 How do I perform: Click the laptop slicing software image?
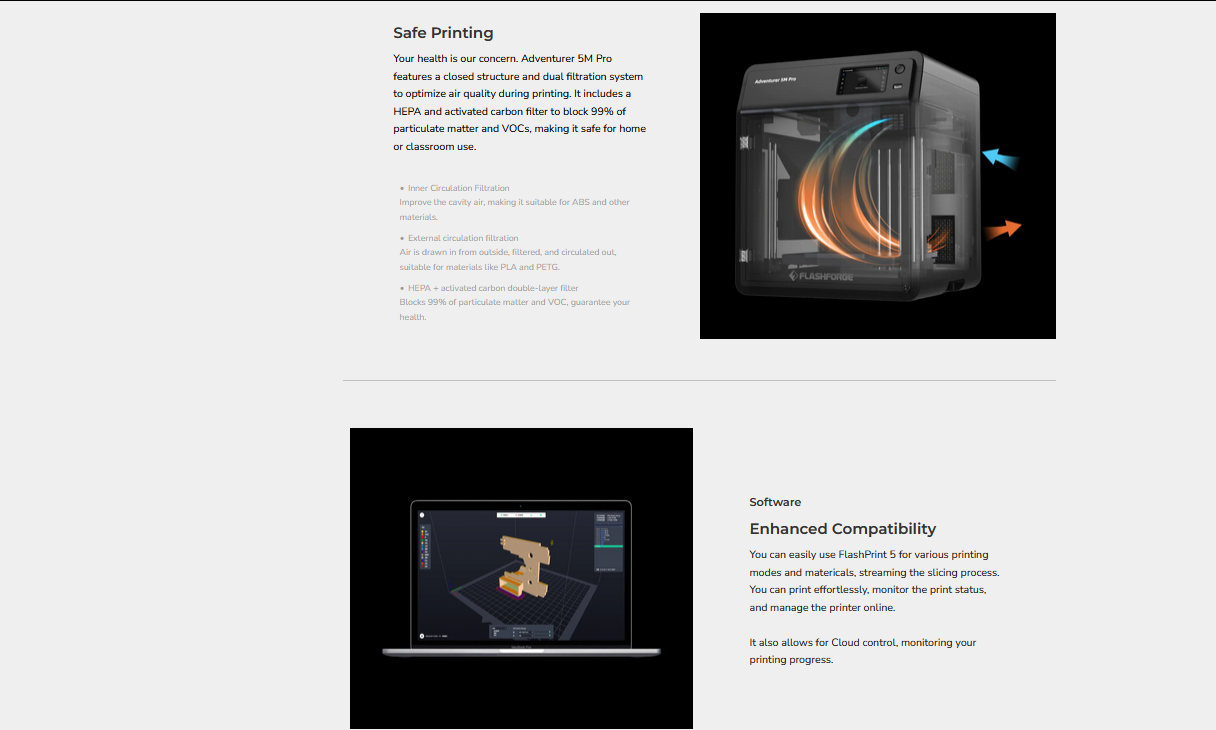(521, 579)
